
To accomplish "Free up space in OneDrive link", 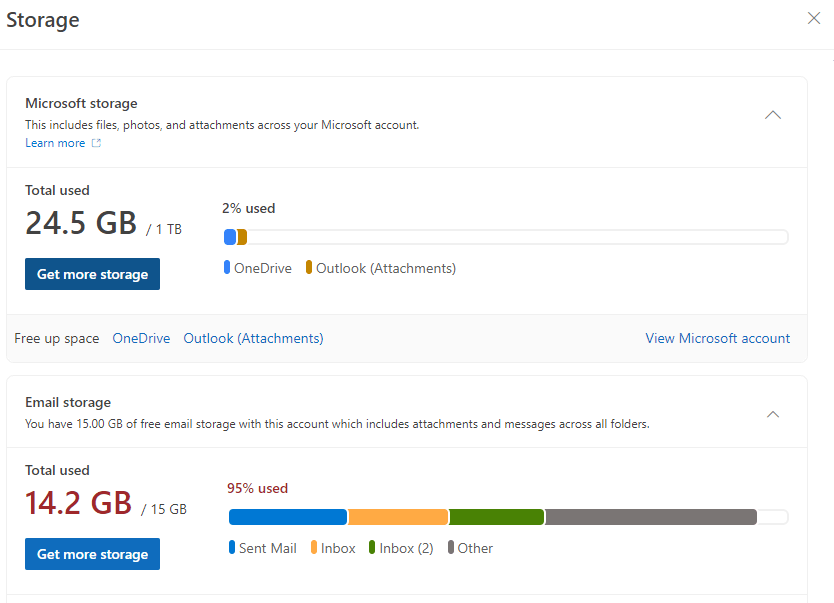I will (x=141, y=338).
